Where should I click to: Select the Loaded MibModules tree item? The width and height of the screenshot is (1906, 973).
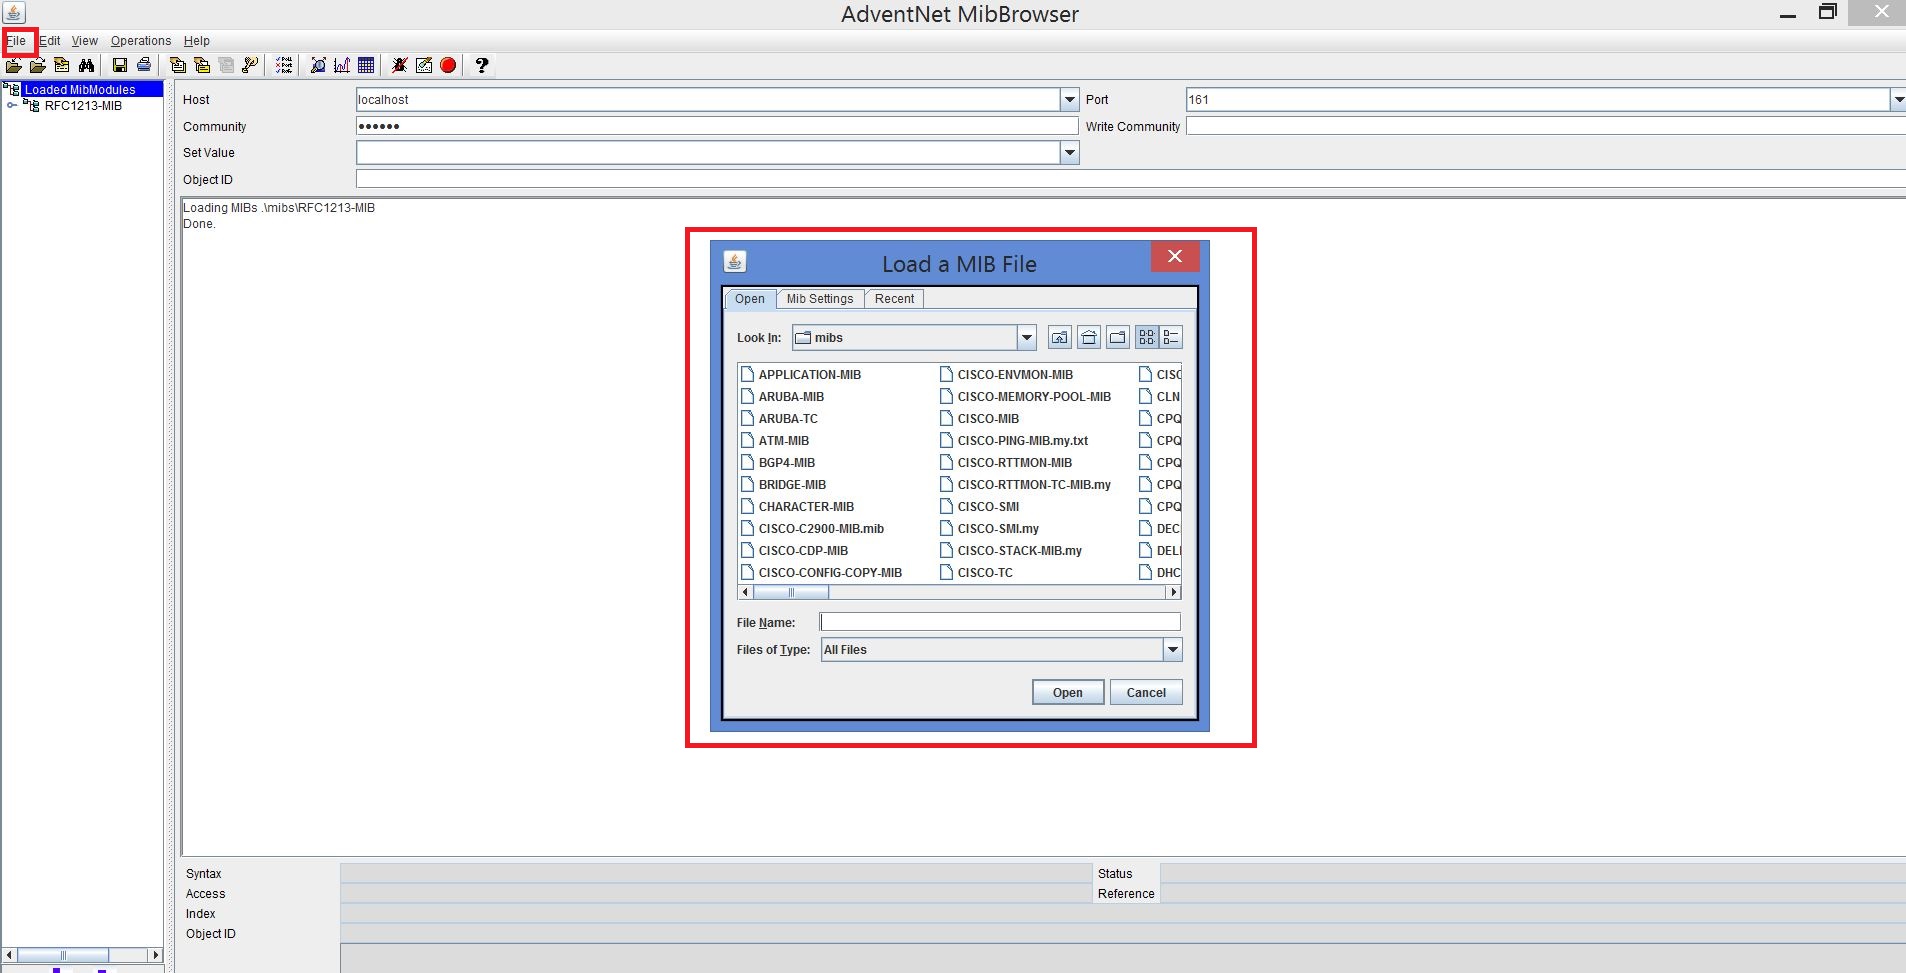tap(80, 89)
